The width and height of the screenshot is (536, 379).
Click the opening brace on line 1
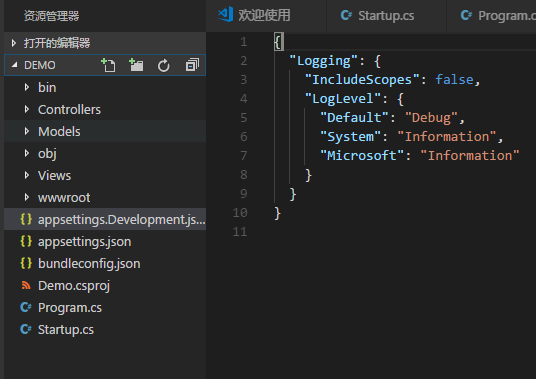coord(278,42)
